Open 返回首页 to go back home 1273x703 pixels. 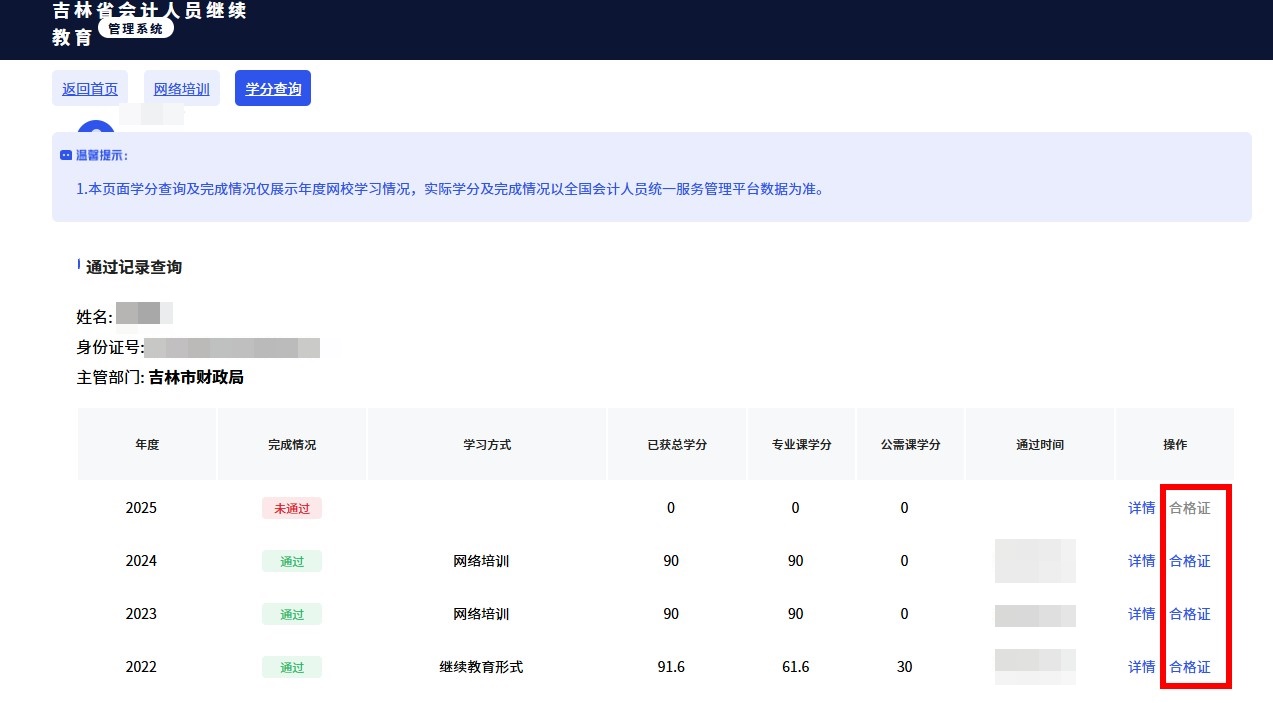click(x=89, y=88)
